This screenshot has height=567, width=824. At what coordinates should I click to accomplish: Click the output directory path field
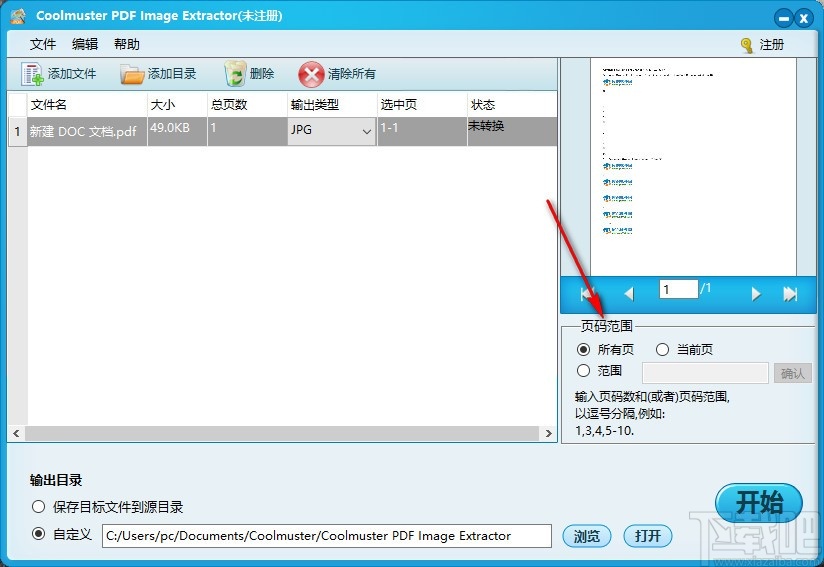[x=327, y=536]
